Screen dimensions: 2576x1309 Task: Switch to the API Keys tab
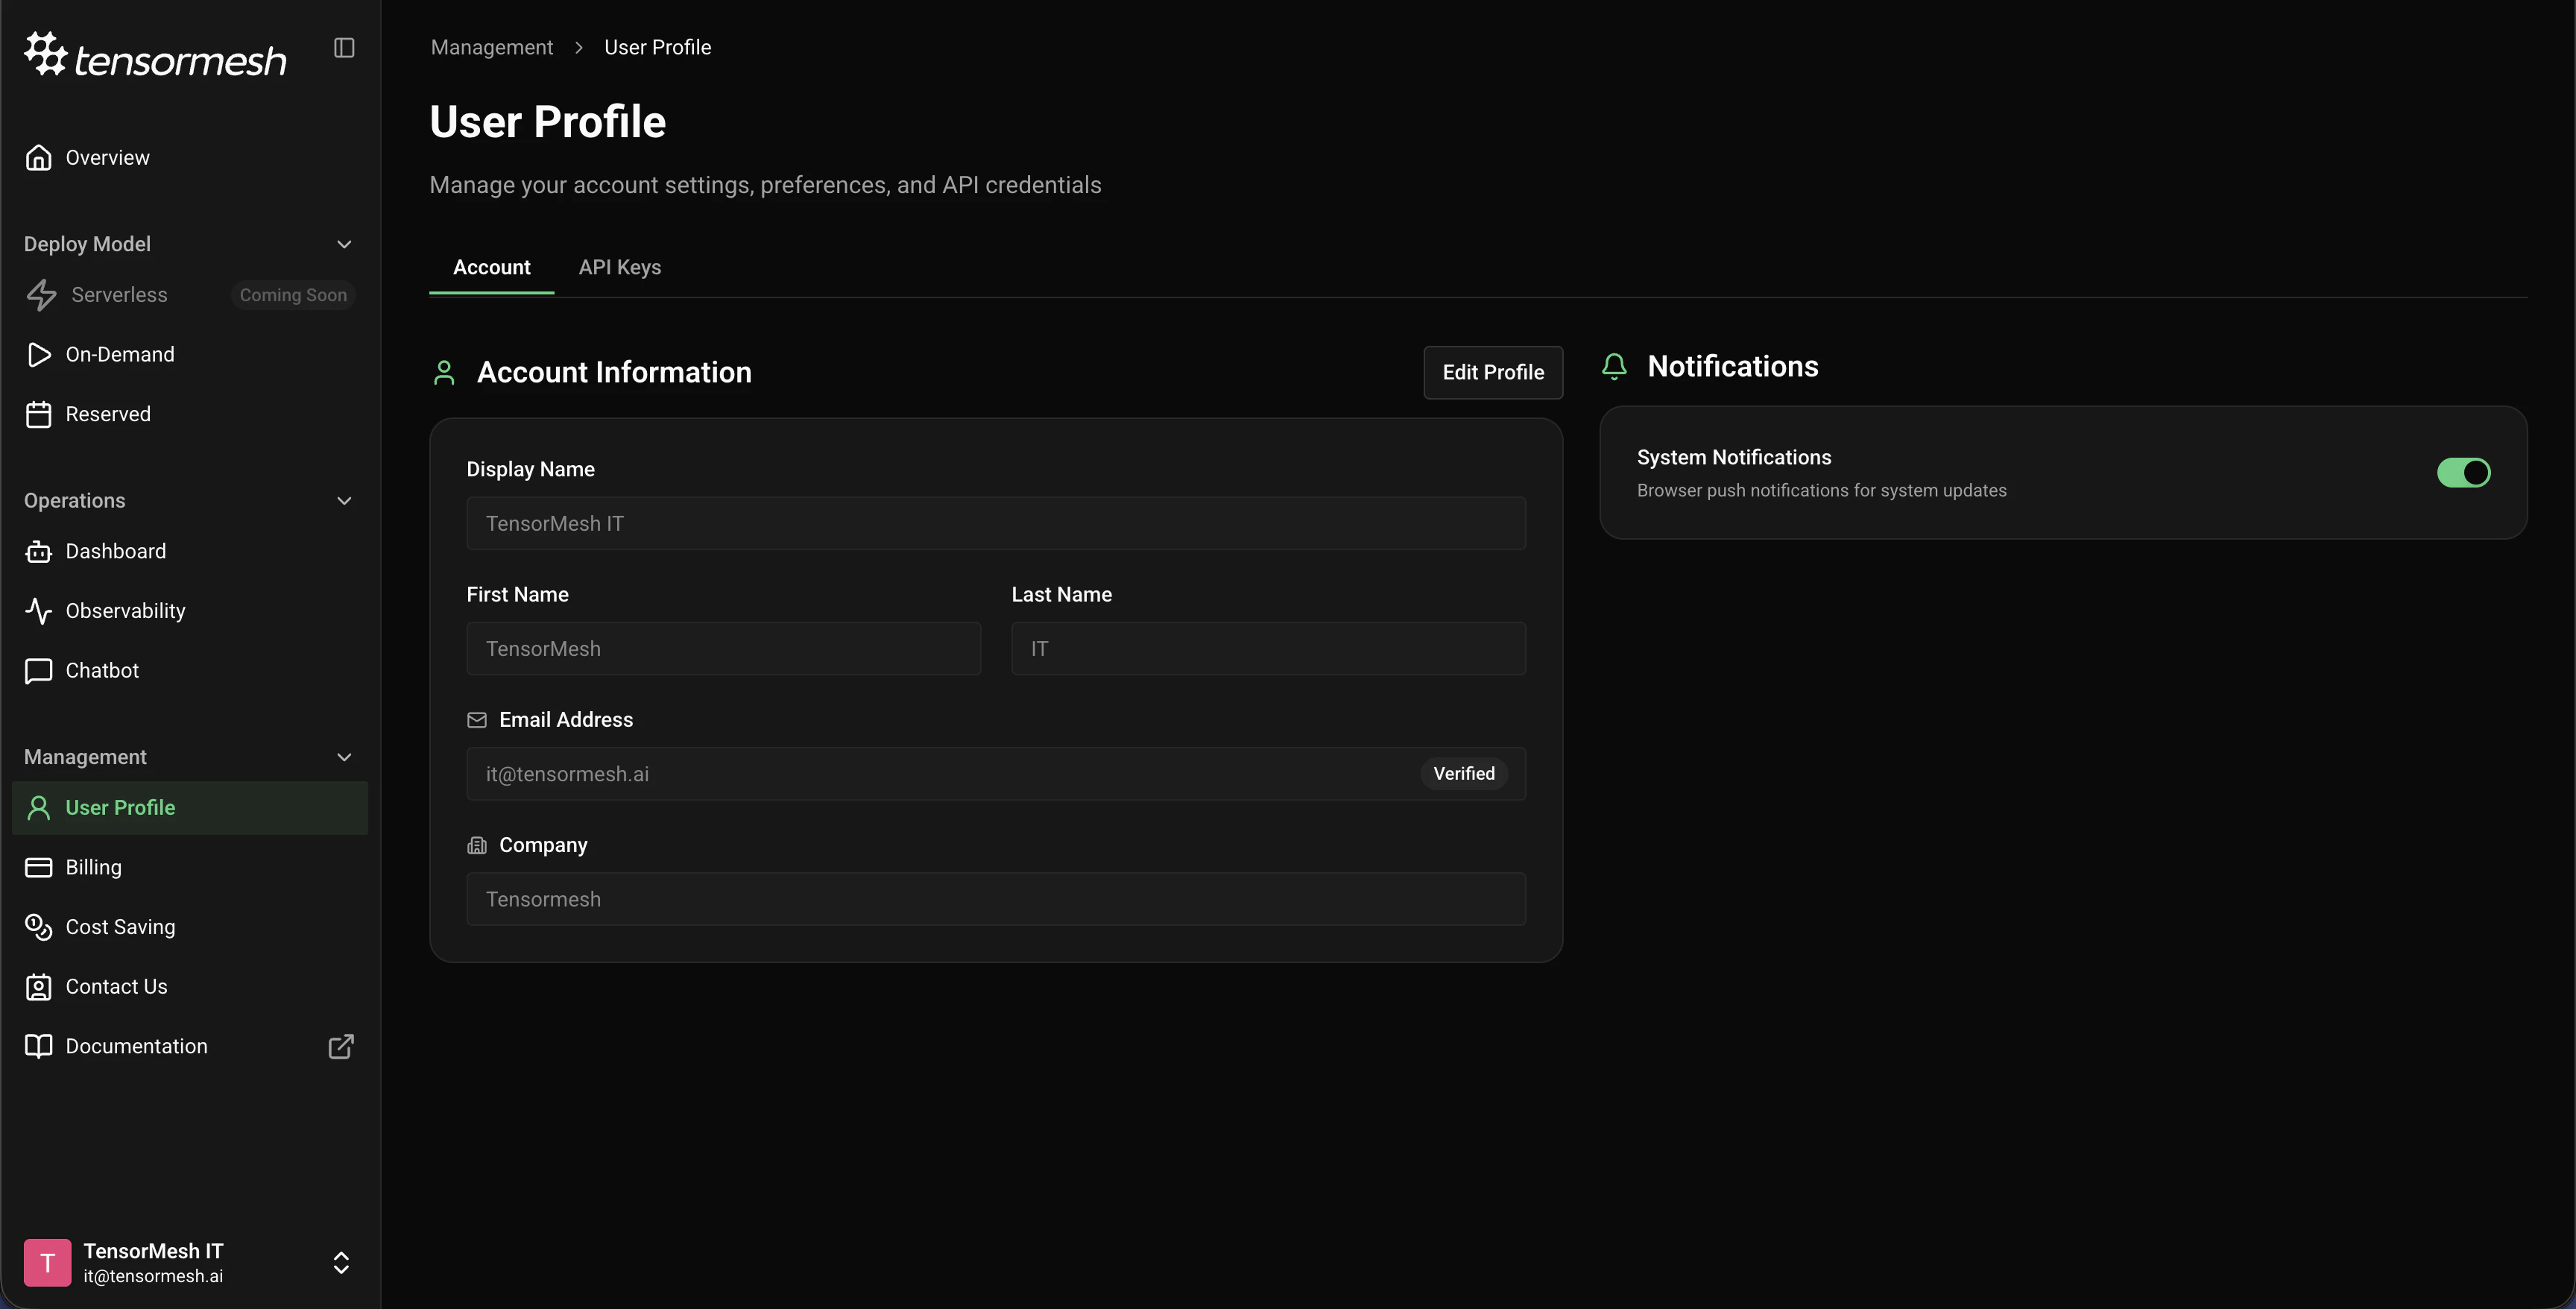(x=619, y=267)
